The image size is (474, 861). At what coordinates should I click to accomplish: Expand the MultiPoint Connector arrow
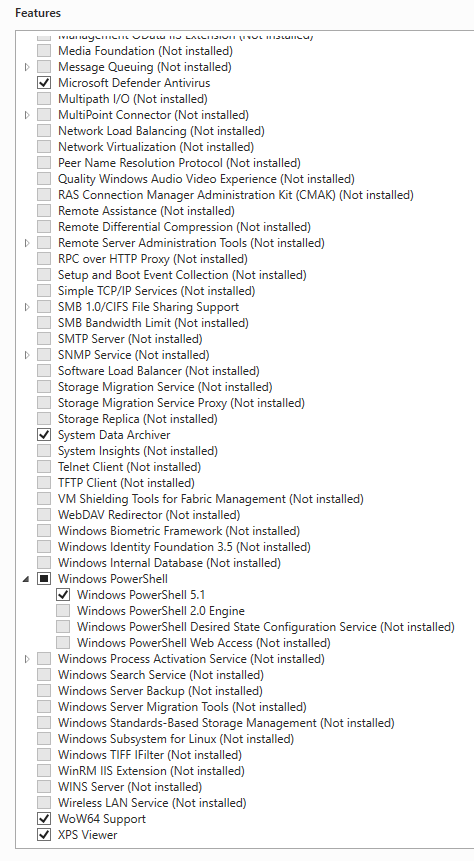[x=27, y=115]
